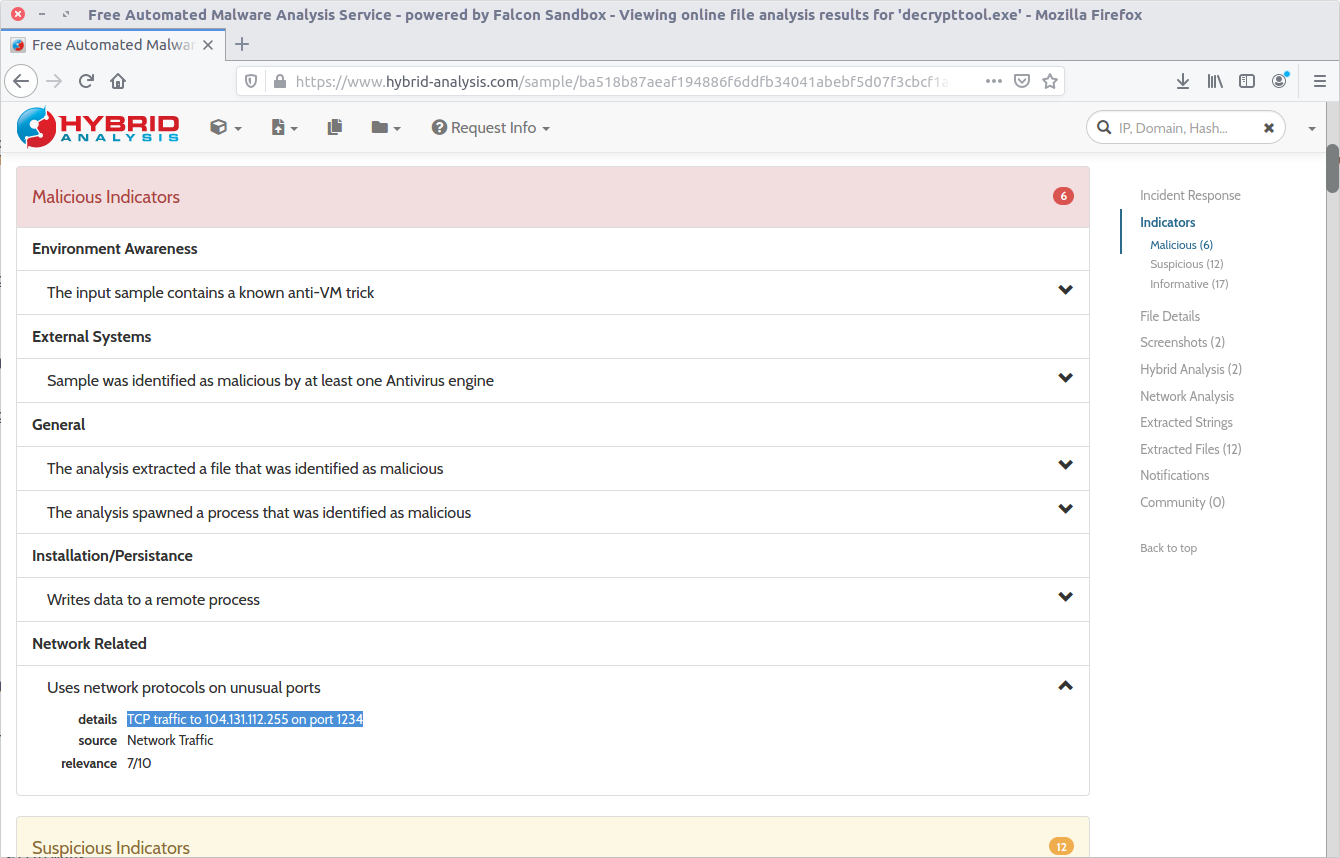Reload the page with the refresh button
The image size is (1340, 858).
coord(86,82)
